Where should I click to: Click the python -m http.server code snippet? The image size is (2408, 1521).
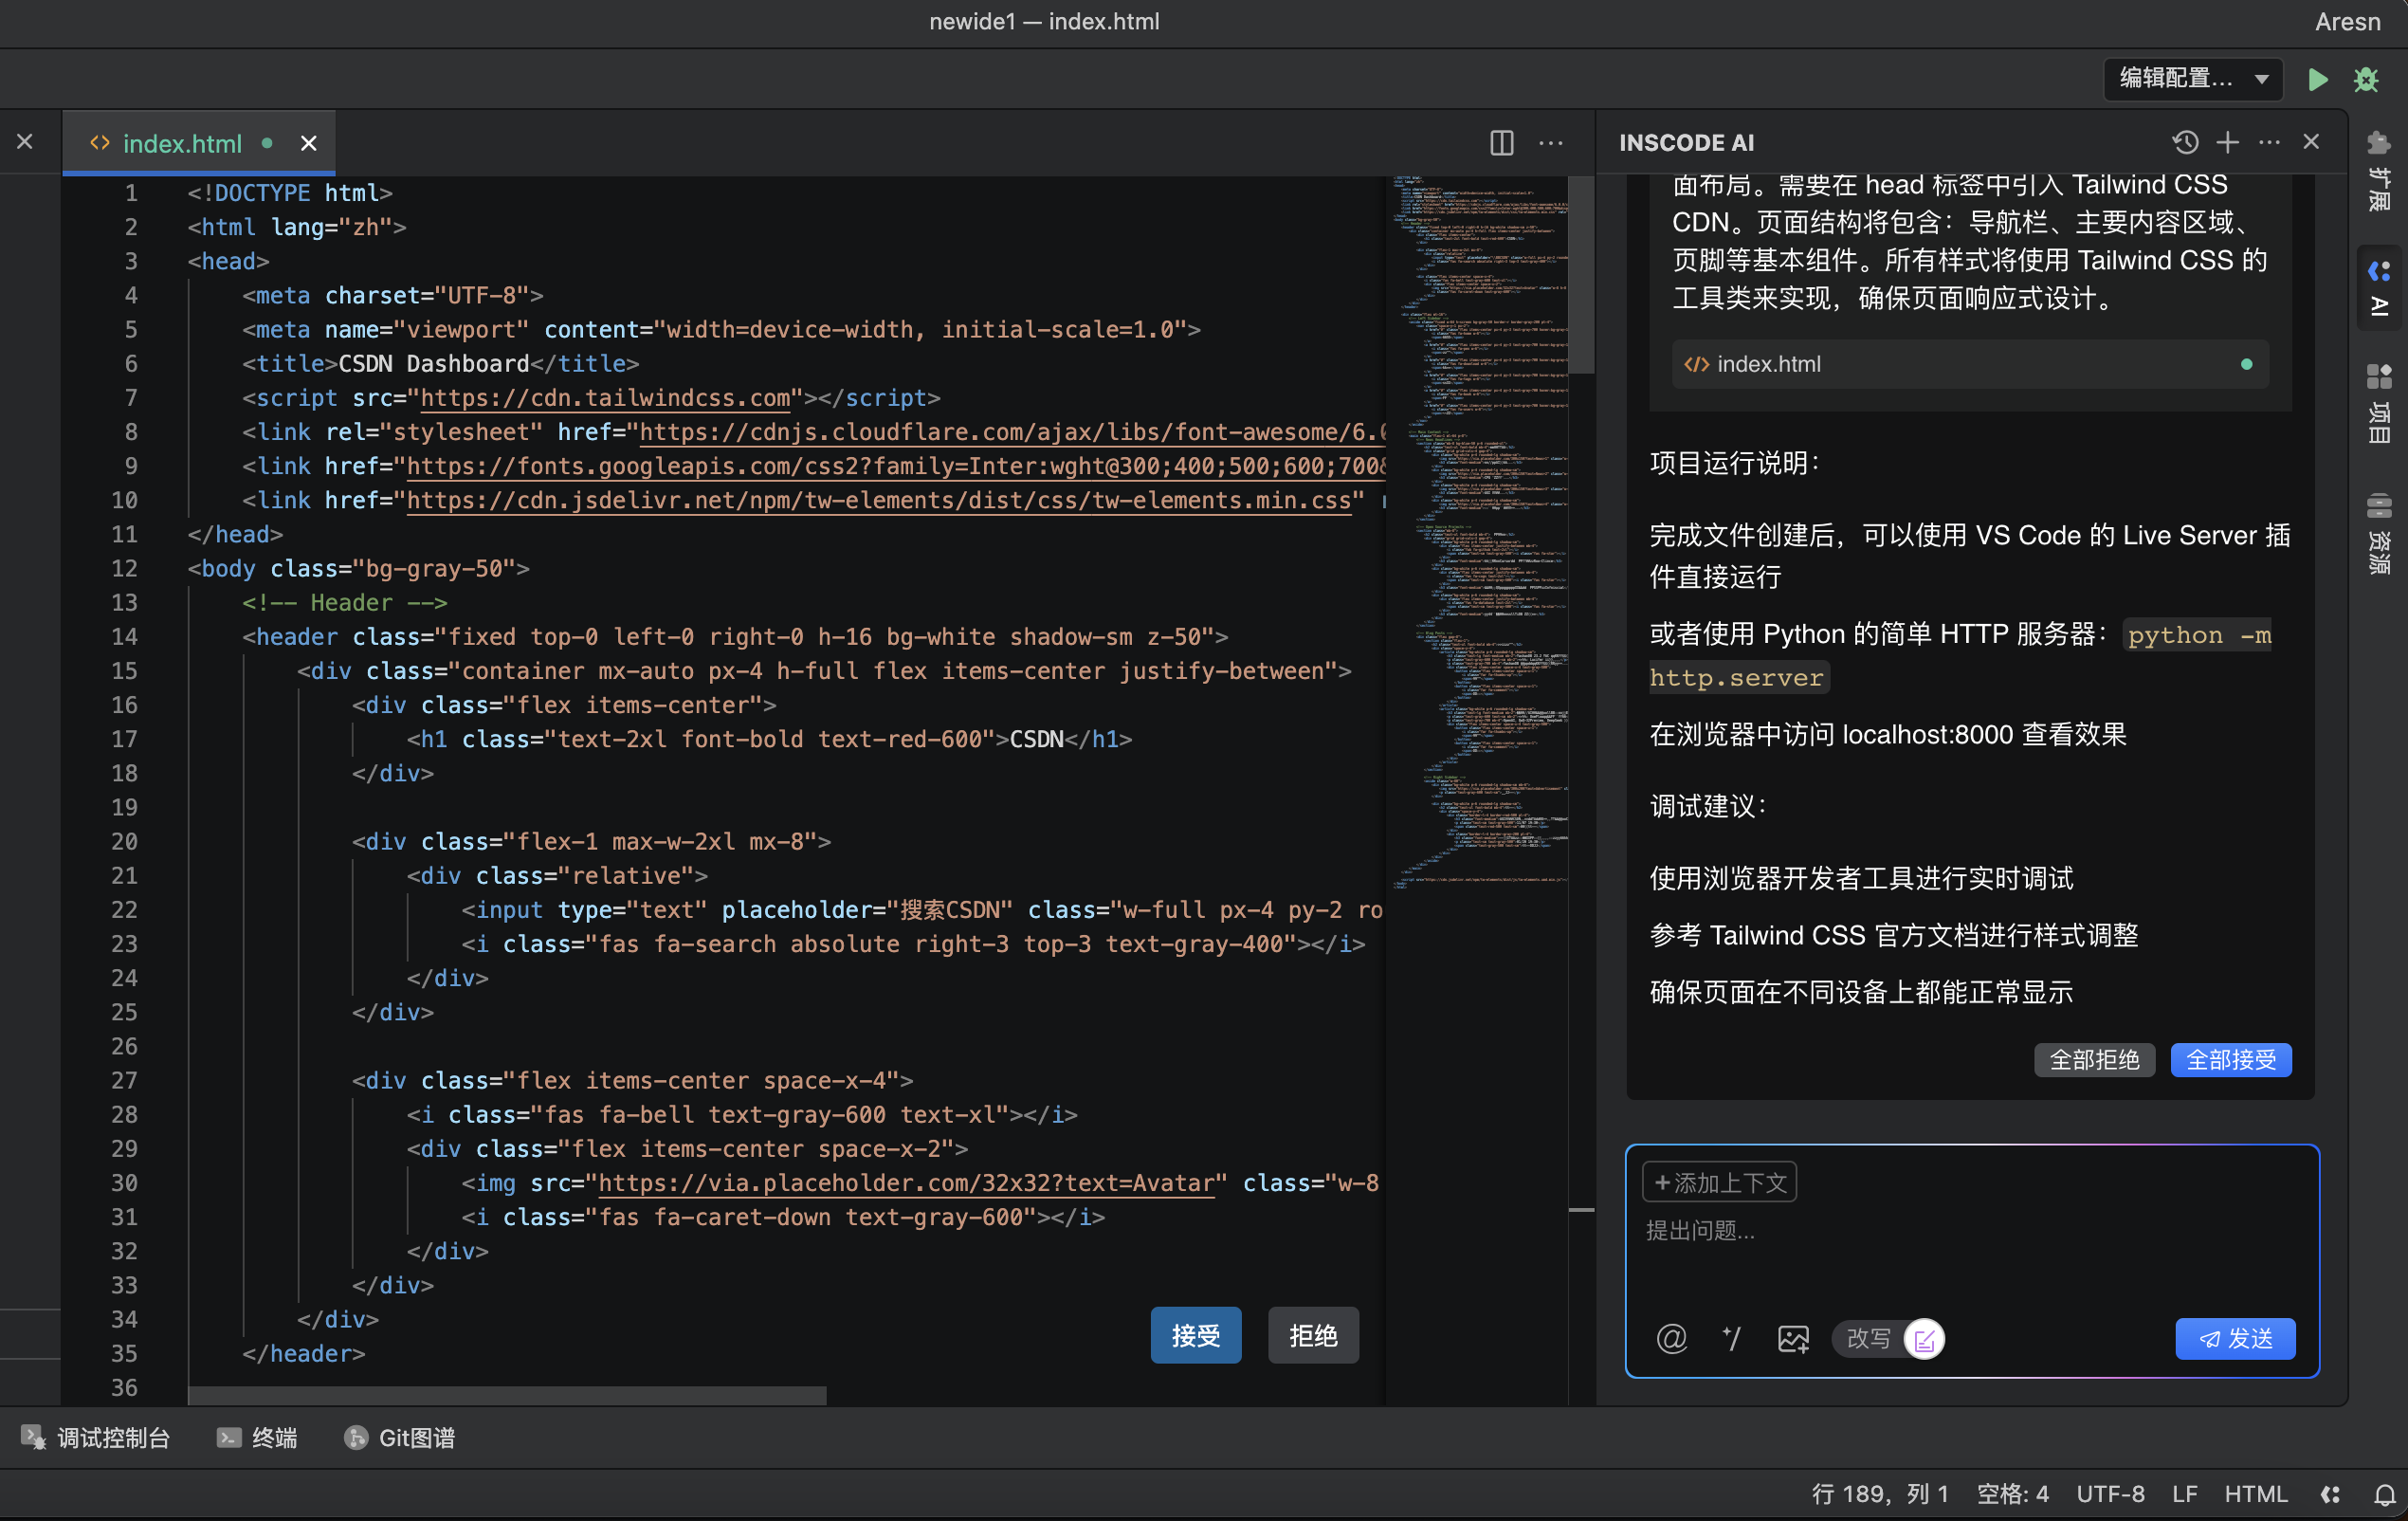pyautogui.click(x=1960, y=656)
